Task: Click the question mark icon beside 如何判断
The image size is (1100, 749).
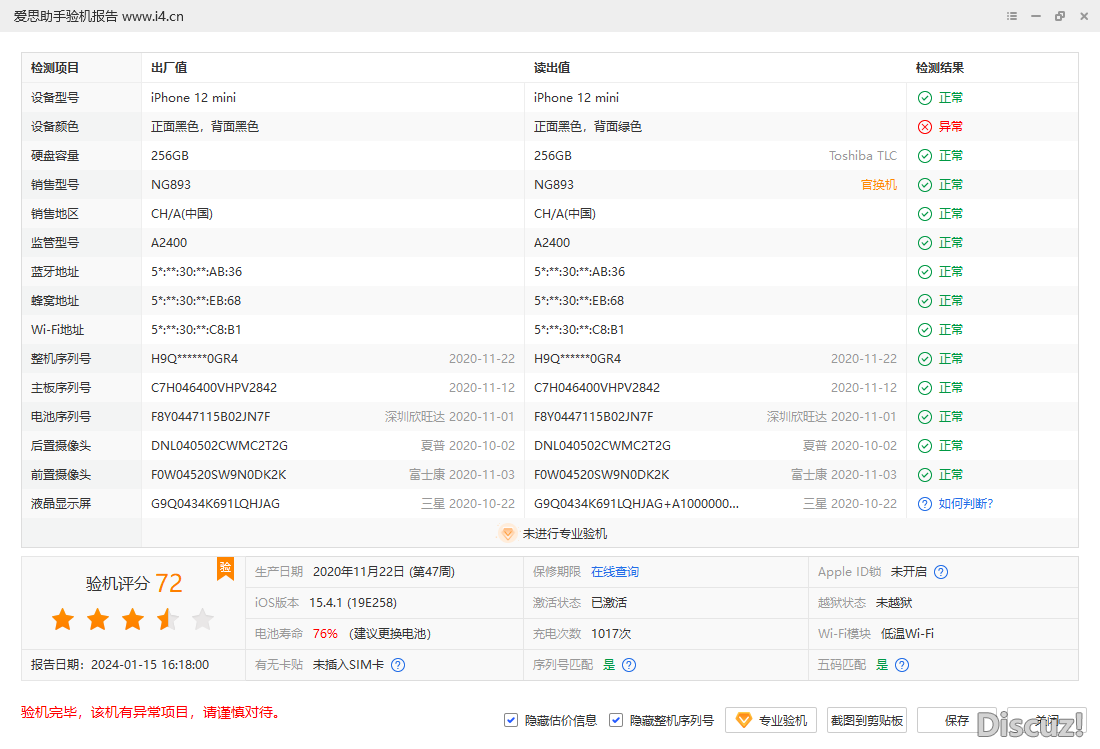Action: 925,504
